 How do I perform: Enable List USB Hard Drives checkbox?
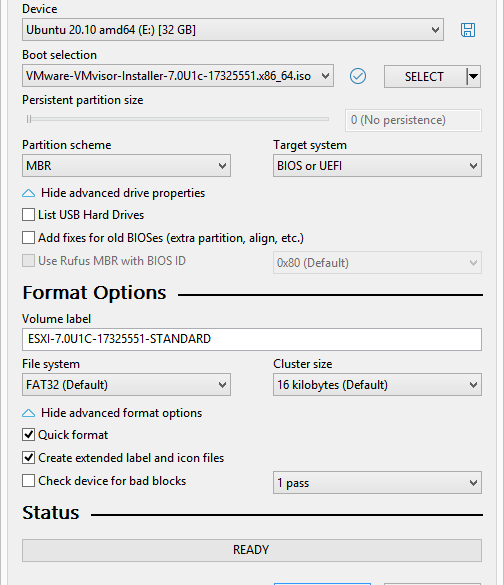pyautogui.click(x=28, y=215)
